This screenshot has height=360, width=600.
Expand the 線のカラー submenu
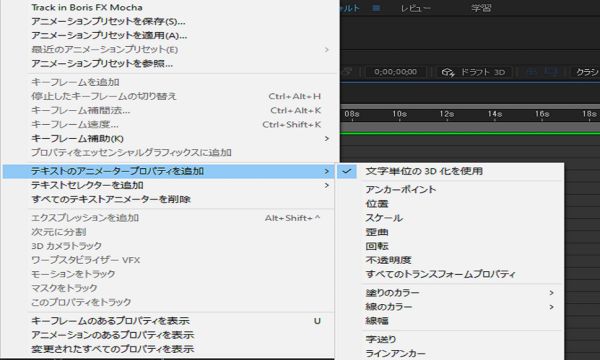click(450, 307)
